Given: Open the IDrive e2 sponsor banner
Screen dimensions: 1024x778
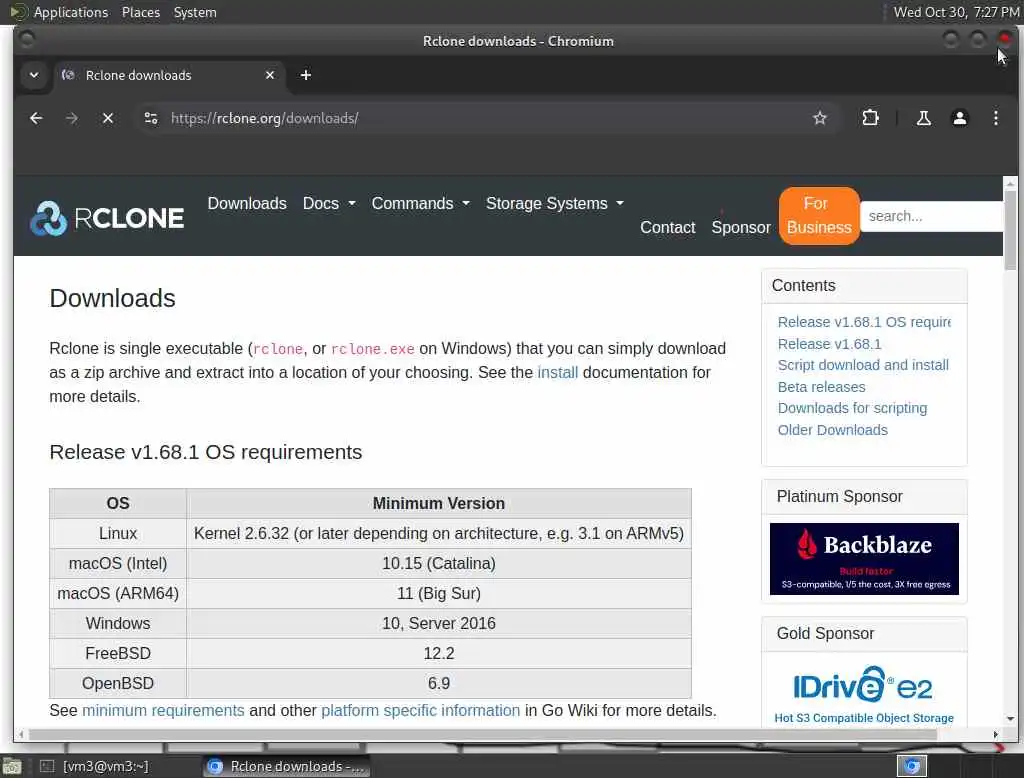Looking at the screenshot, I should pos(864,694).
